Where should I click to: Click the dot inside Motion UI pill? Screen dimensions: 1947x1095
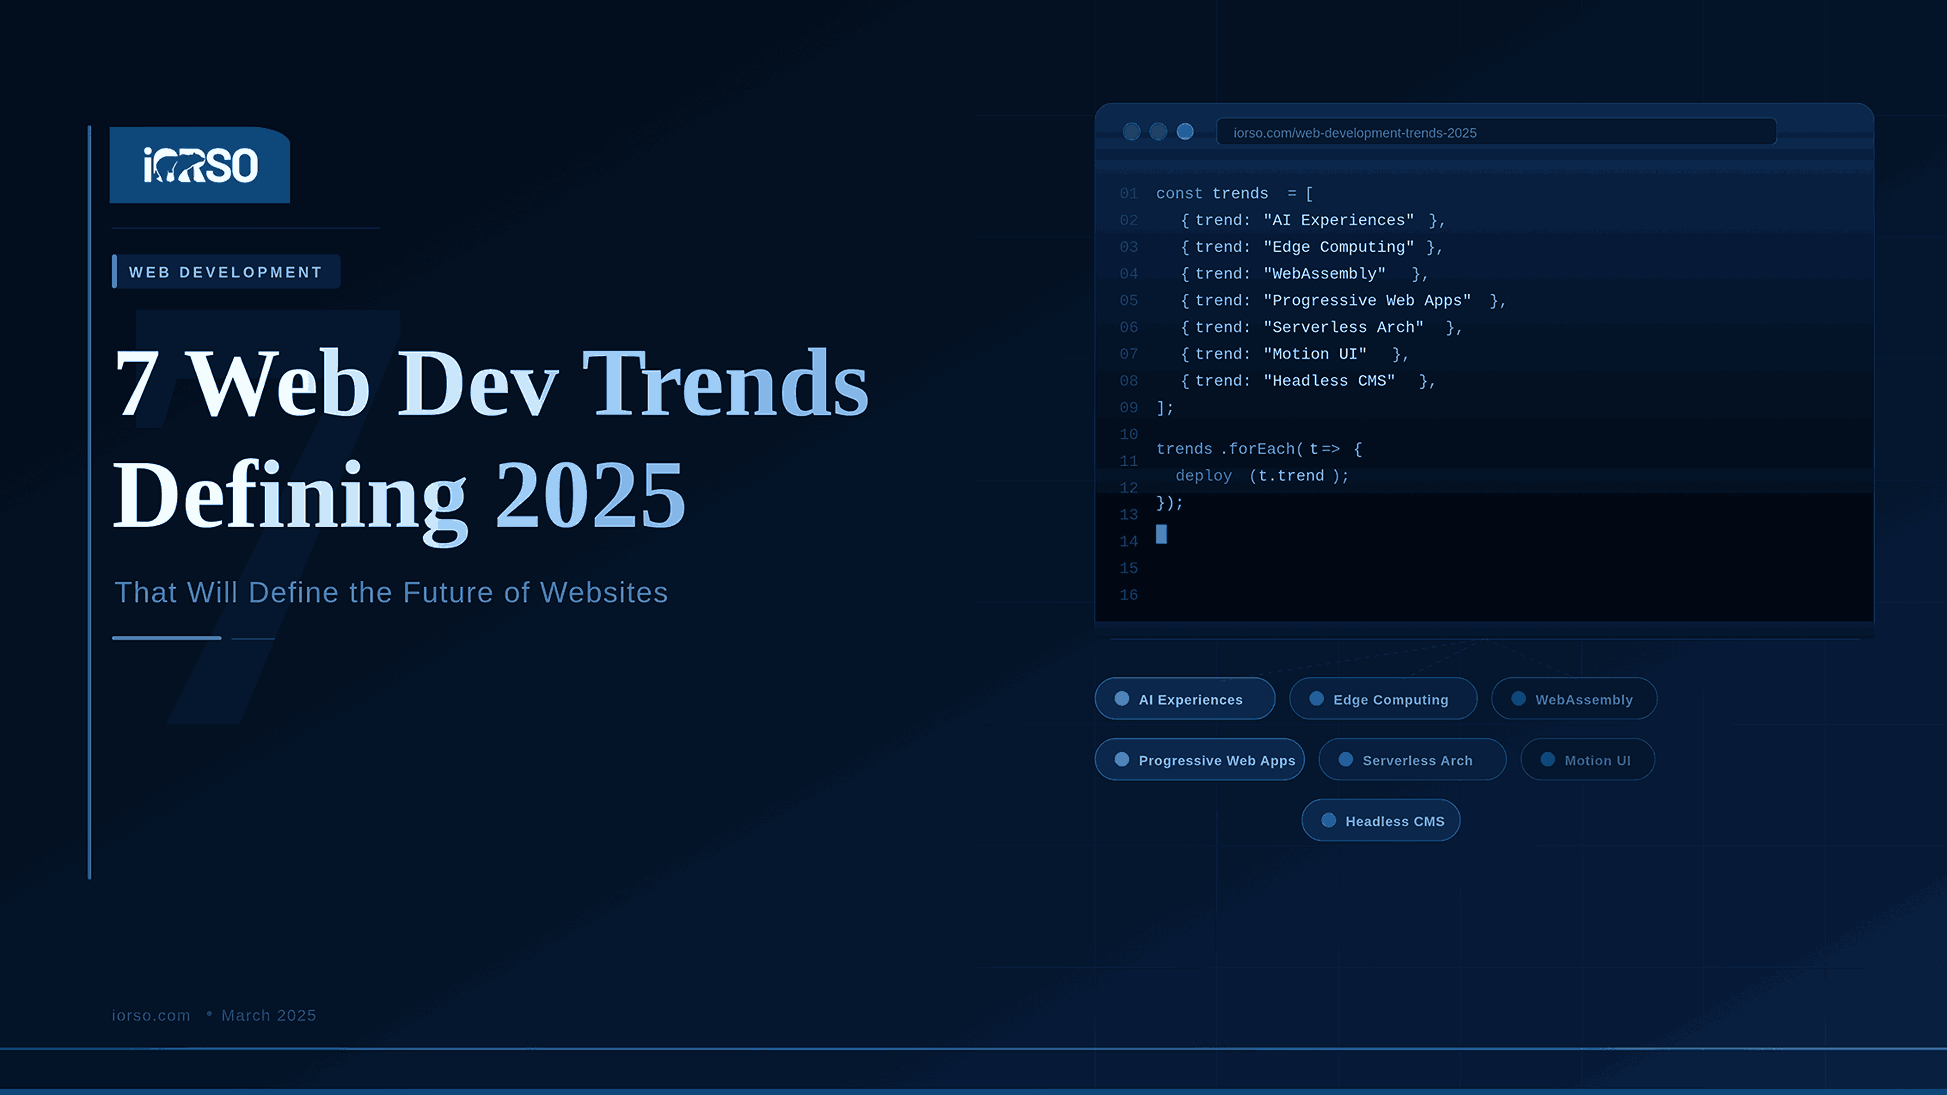pyautogui.click(x=1547, y=760)
